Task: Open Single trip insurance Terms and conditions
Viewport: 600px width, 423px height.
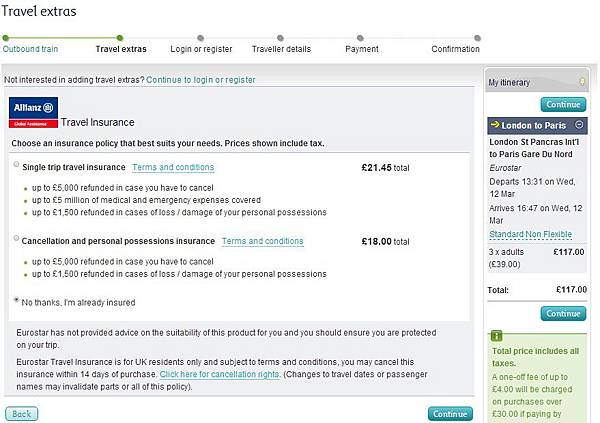Action: [x=173, y=167]
